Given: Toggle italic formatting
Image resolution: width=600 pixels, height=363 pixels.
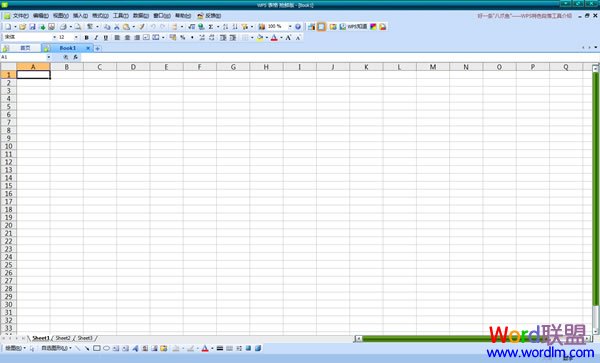Looking at the screenshot, I should (96, 37).
